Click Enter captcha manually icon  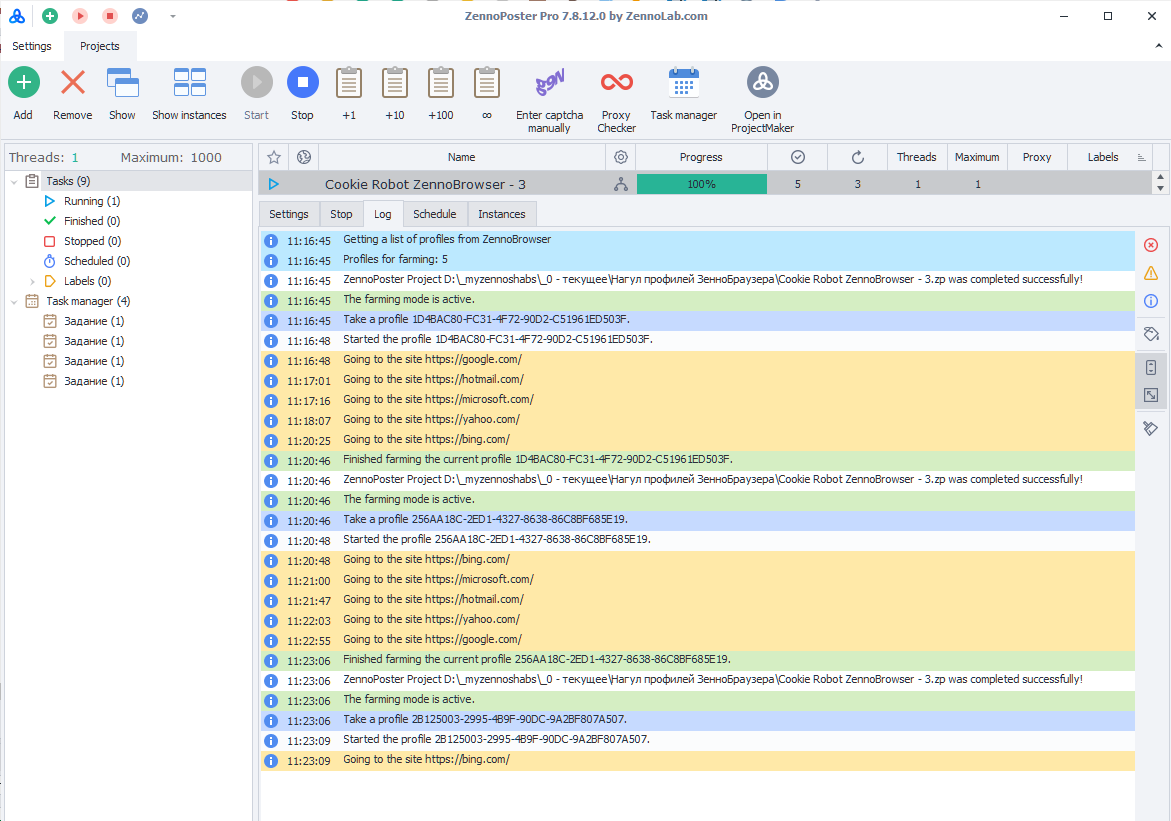549,82
